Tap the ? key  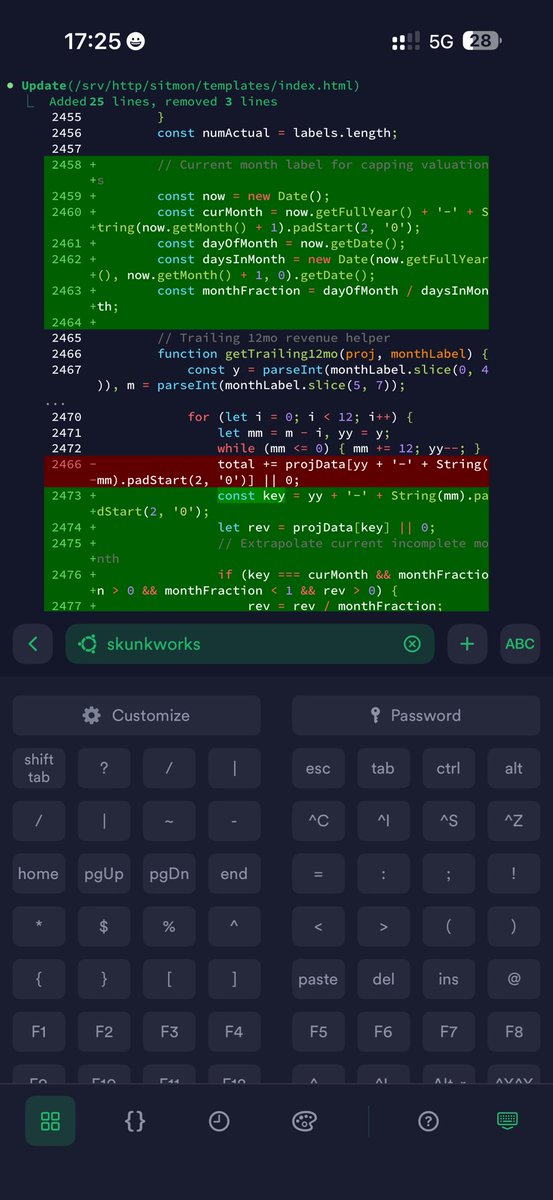pyautogui.click(x=104, y=768)
